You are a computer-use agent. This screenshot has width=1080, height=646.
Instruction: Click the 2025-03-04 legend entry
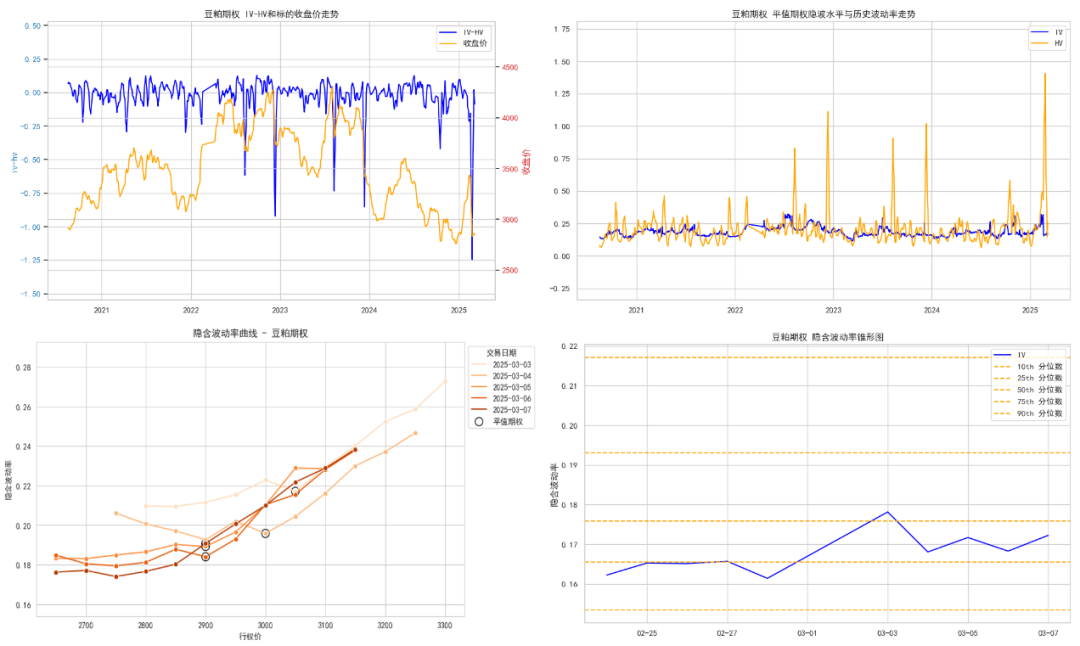coord(501,376)
